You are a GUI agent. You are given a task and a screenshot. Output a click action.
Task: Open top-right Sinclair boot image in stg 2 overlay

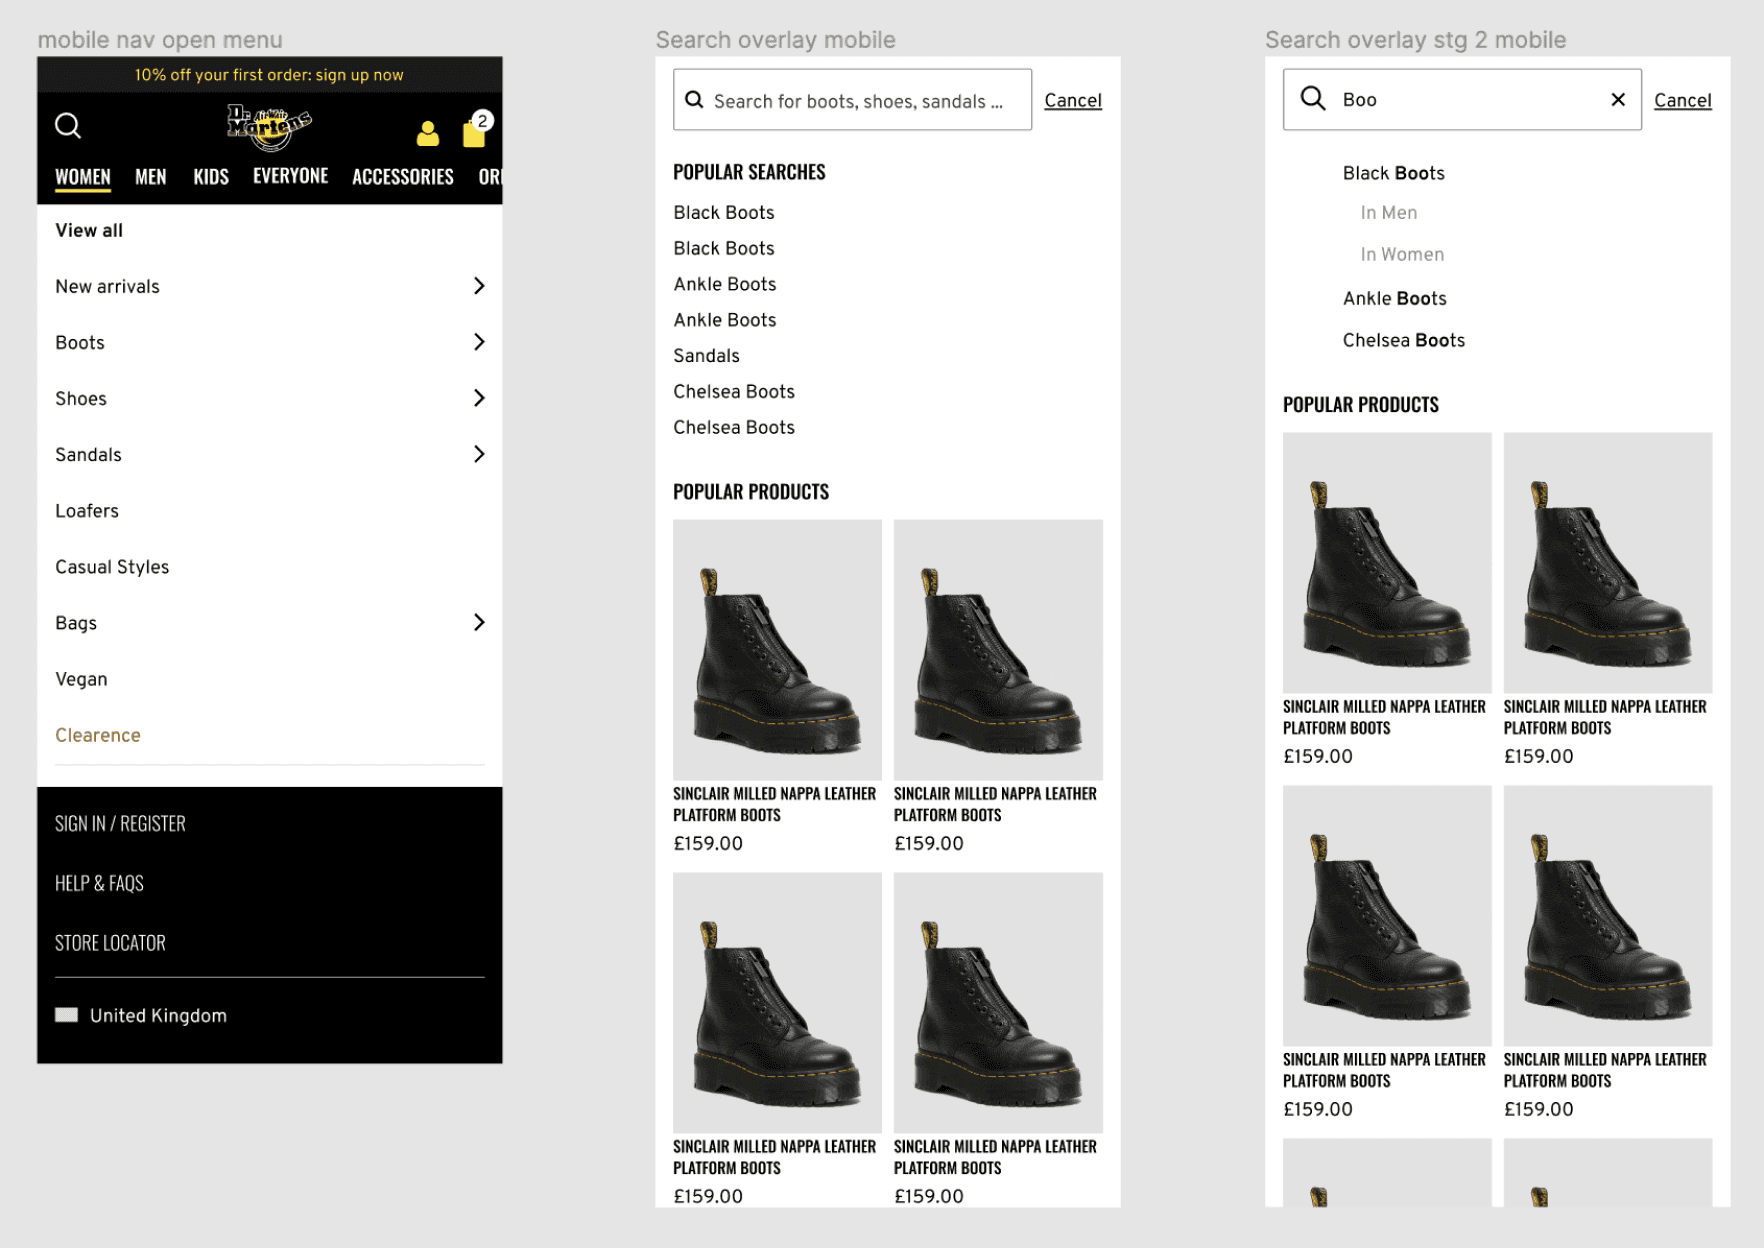[x=1608, y=563]
